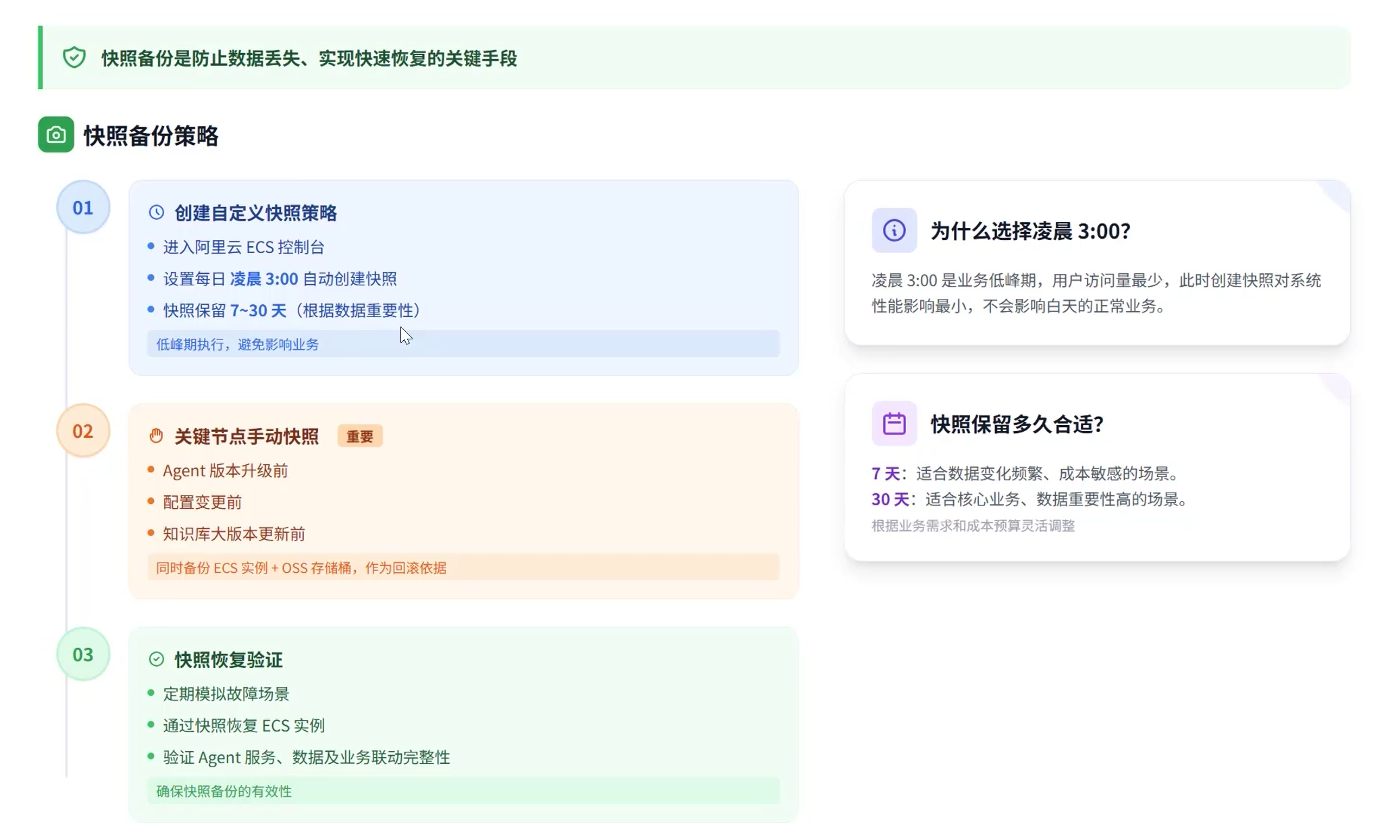Click the line starting with 30 天
The width and height of the screenshot is (1388, 824).
pos(1032,499)
